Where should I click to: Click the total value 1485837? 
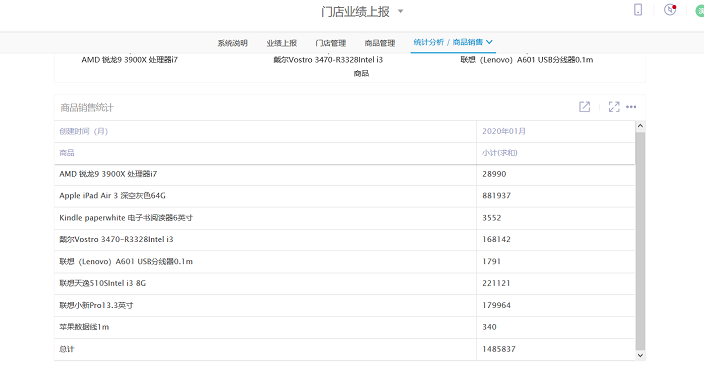coord(498,349)
